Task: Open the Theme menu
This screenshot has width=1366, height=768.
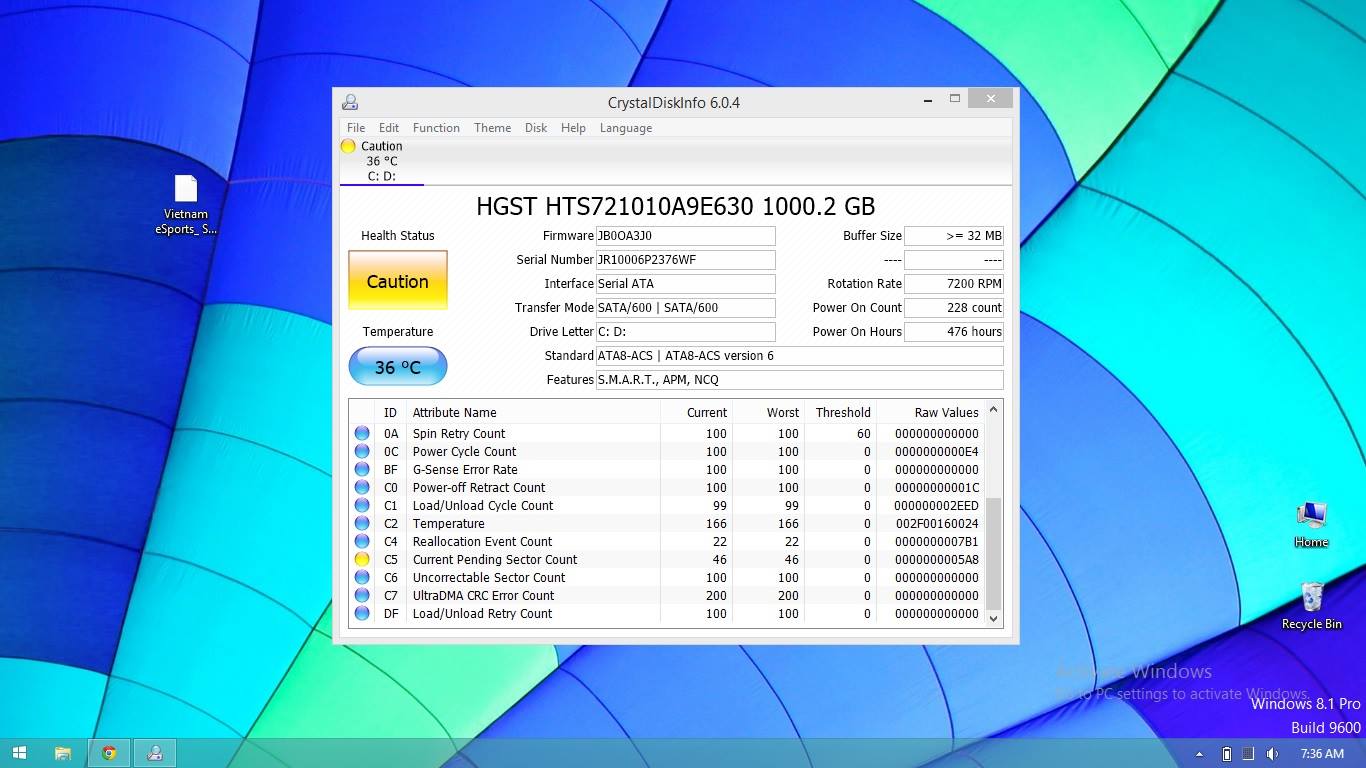Action: [x=492, y=128]
